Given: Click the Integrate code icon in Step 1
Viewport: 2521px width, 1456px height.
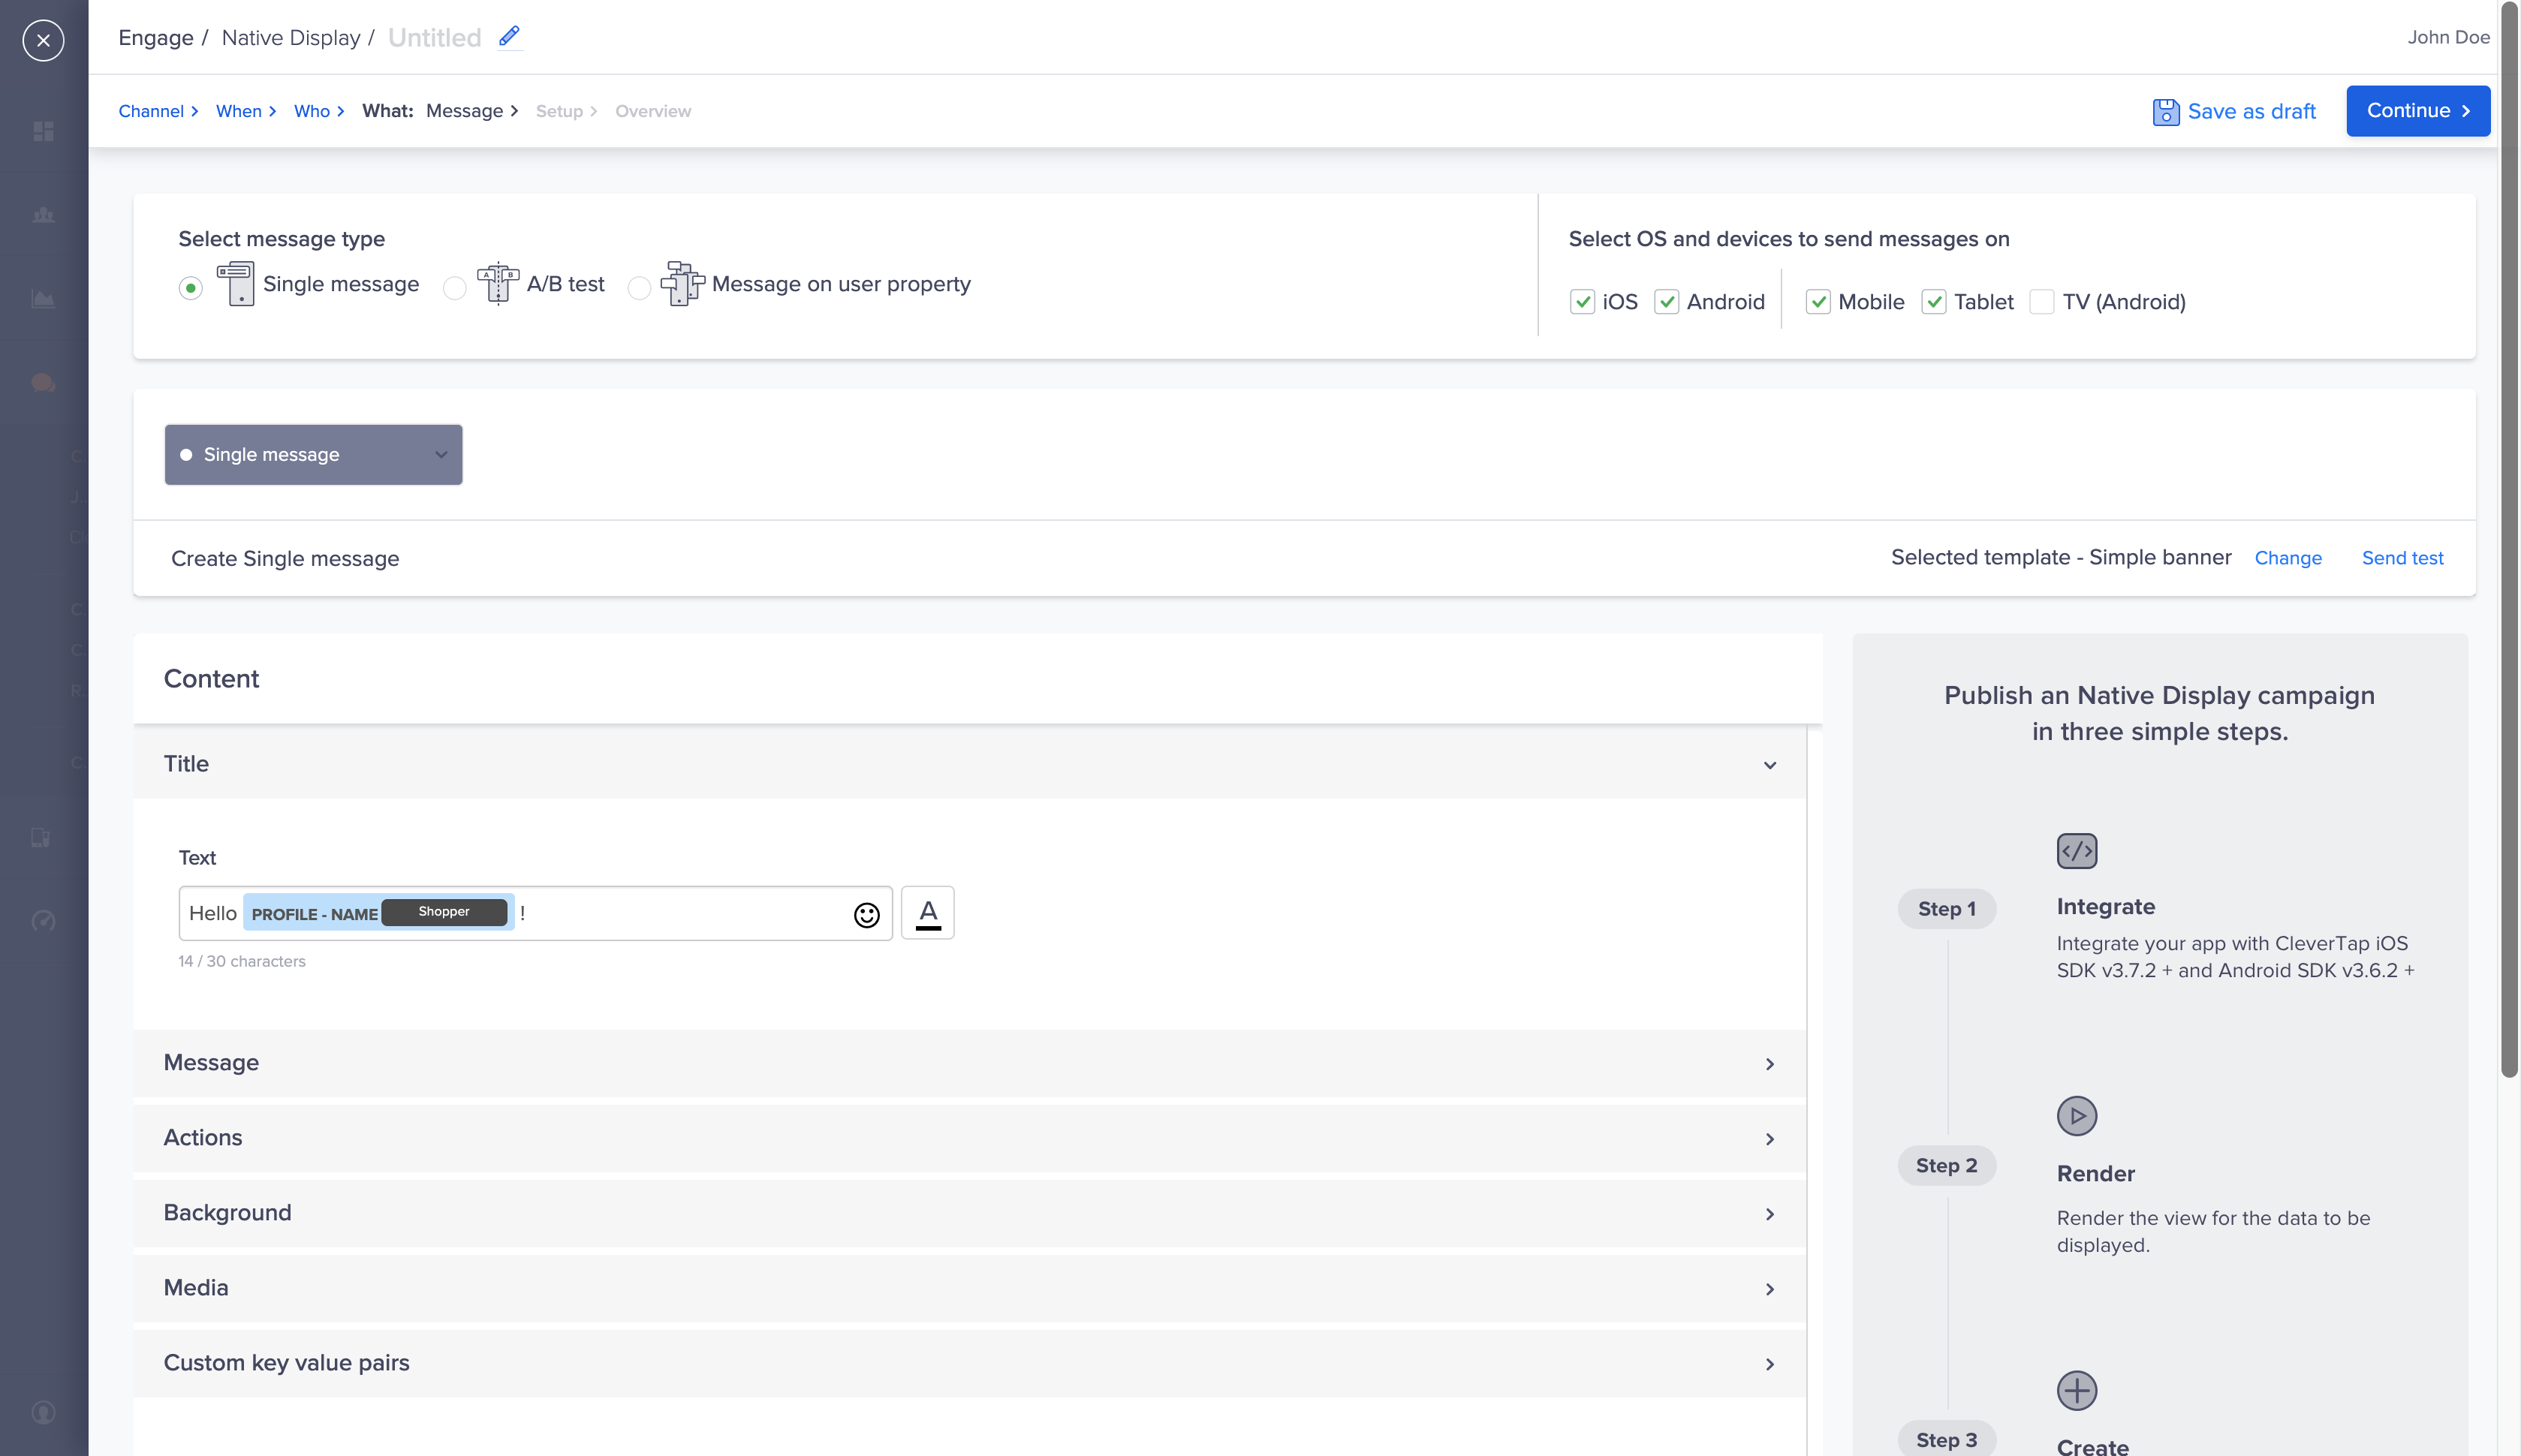Looking at the screenshot, I should click(x=2076, y=850).
